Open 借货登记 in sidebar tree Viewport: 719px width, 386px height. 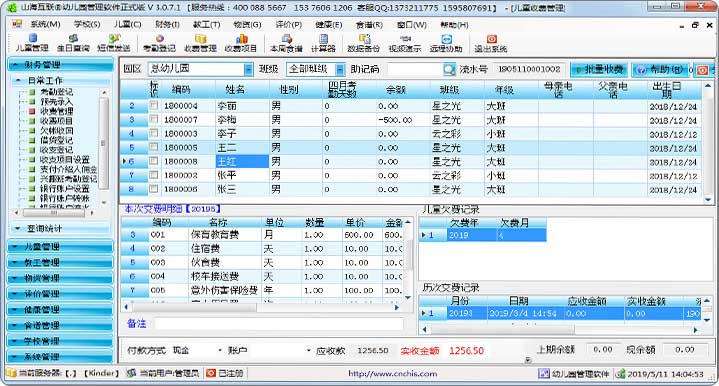tap(56, 140)
